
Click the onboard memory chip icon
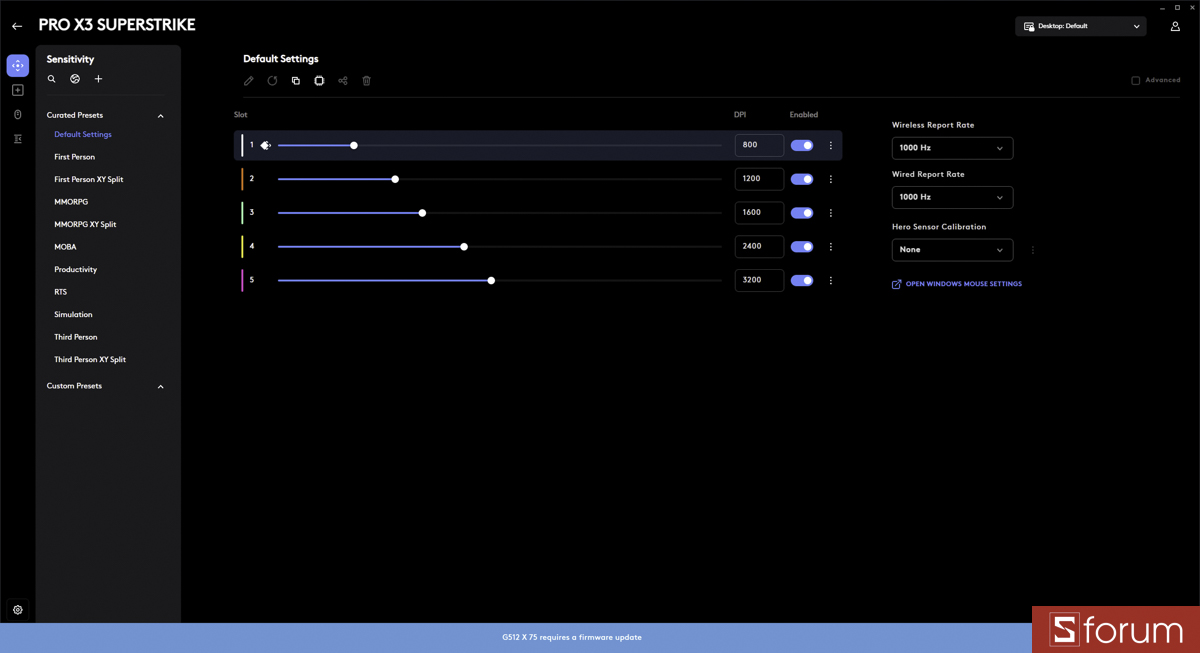coord(319,81)
